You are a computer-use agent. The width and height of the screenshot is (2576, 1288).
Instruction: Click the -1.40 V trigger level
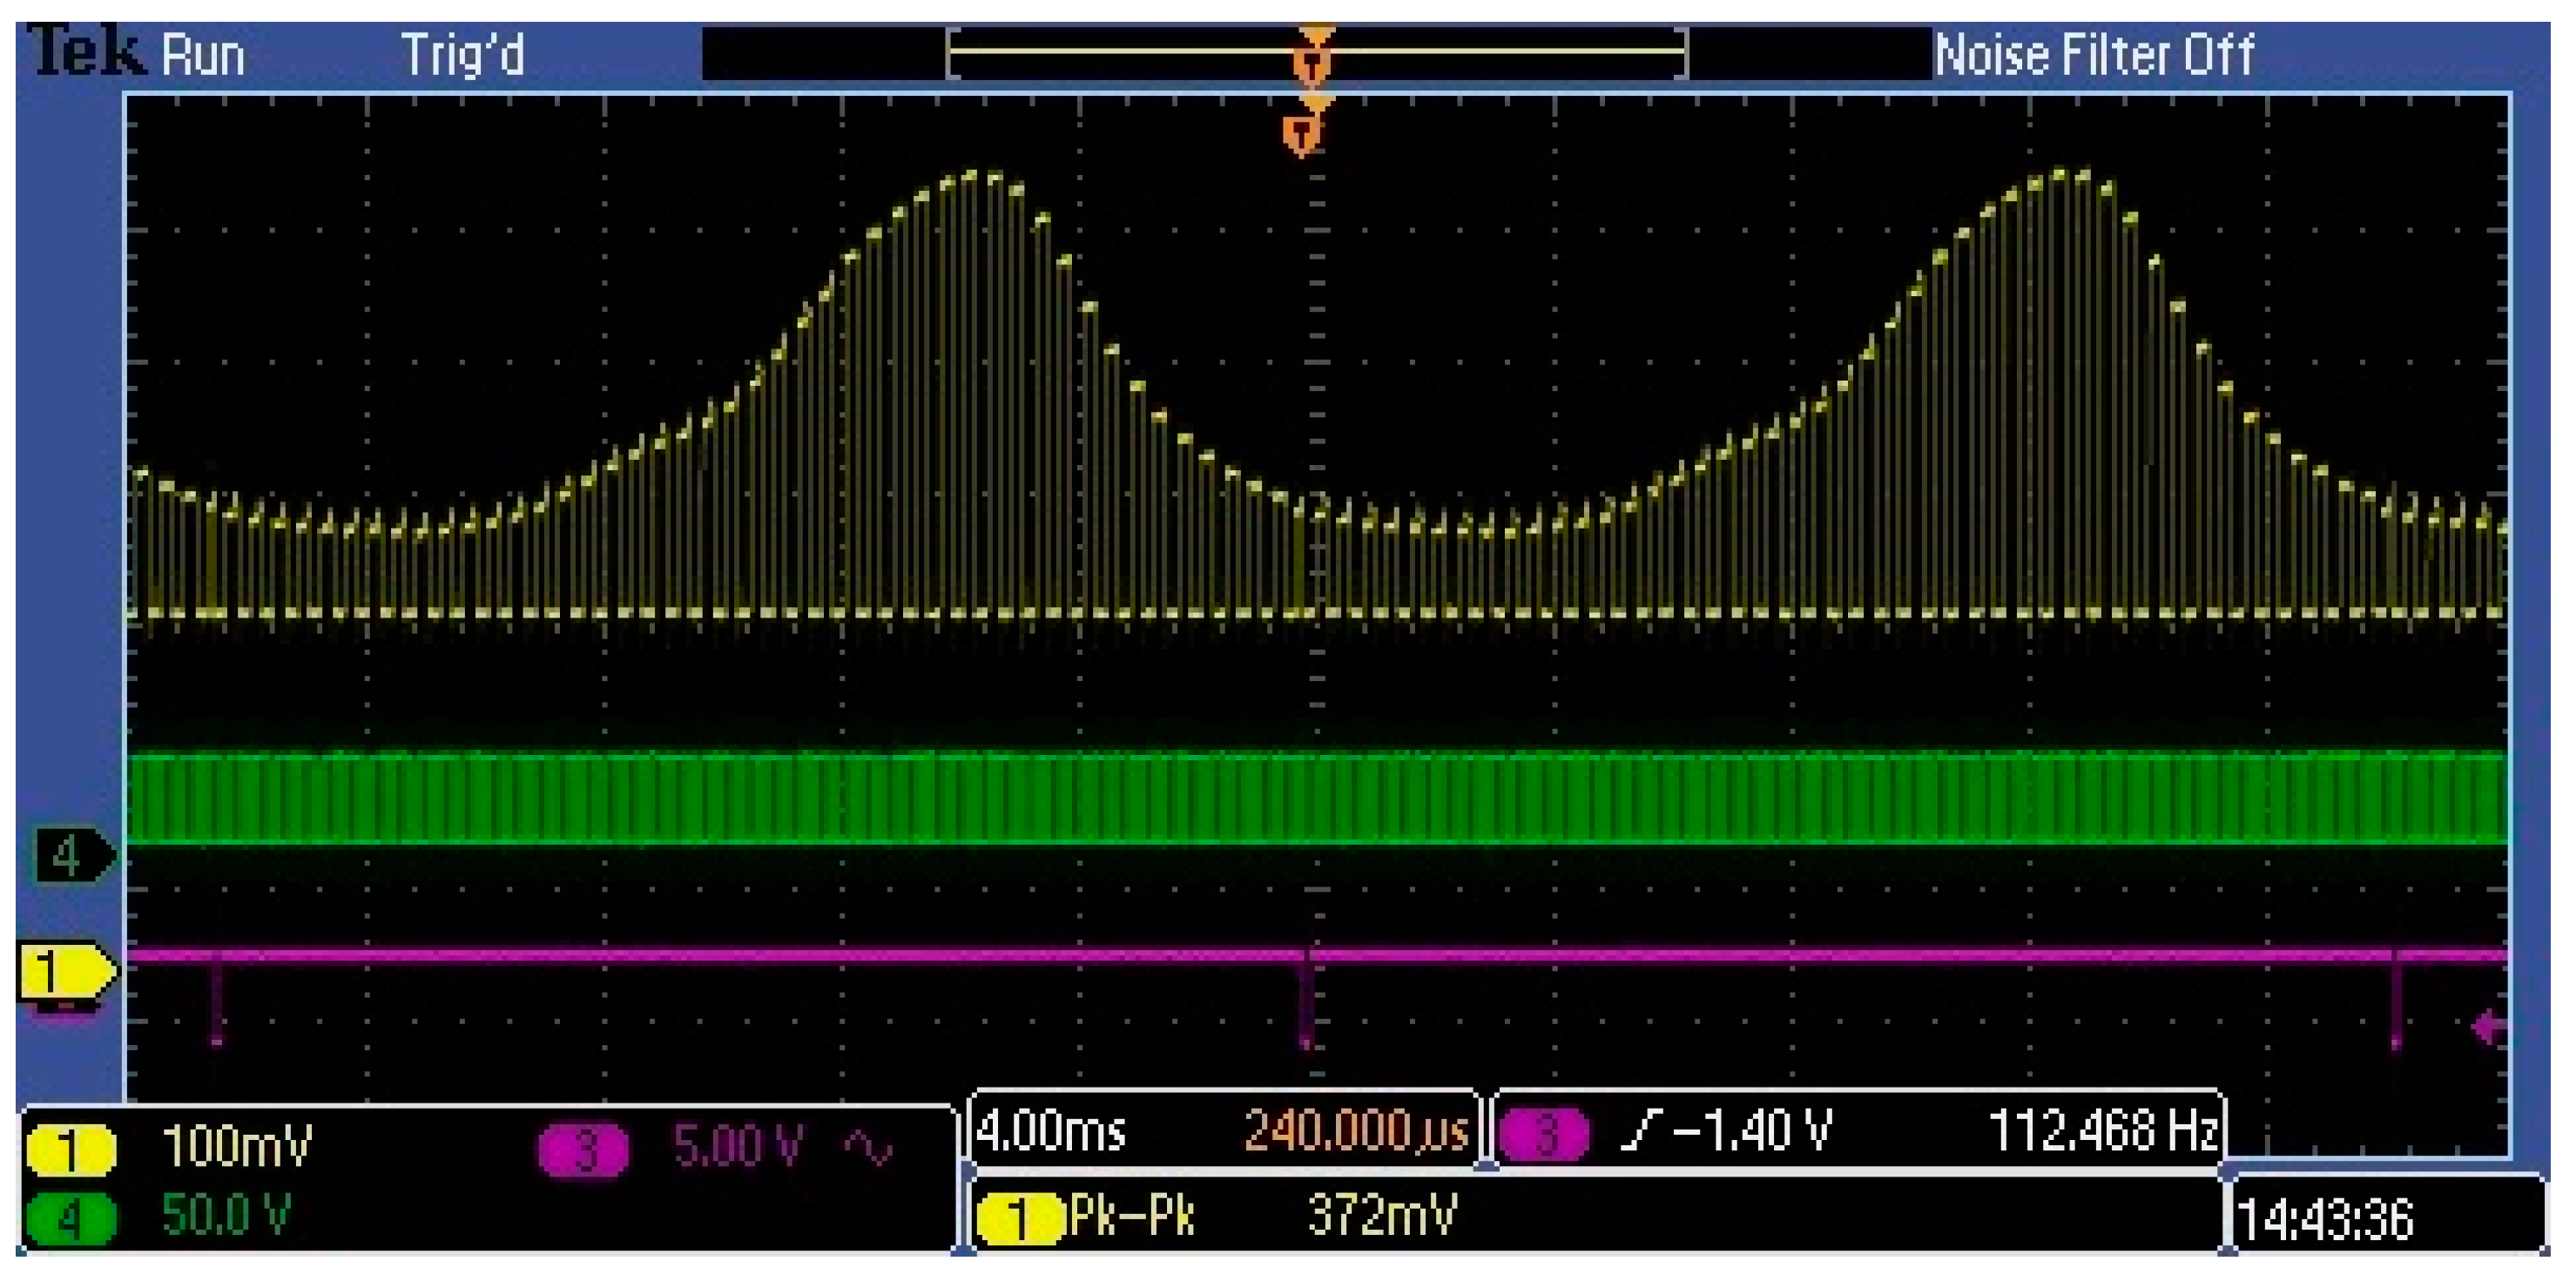click(x=1753, y=1133)
